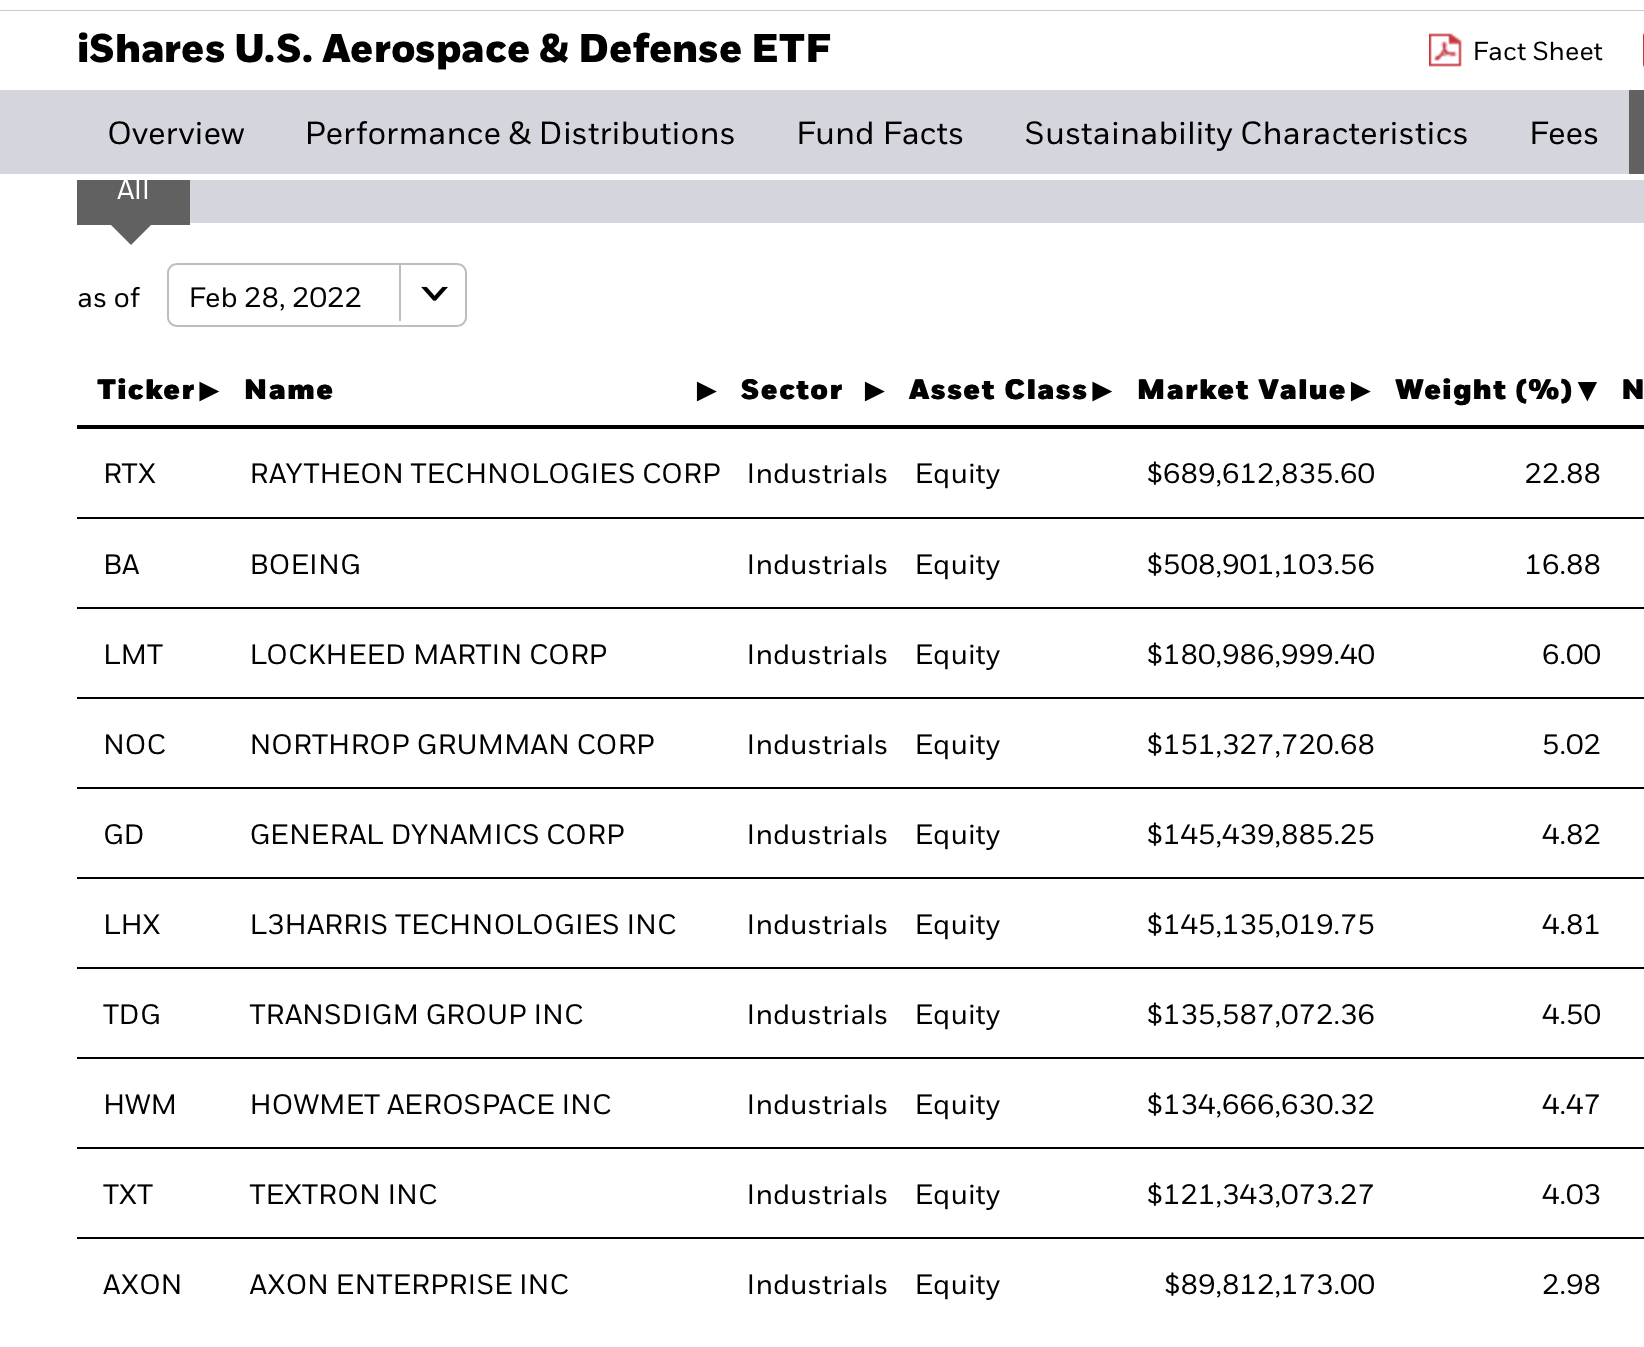Select TRANSDIGM GROUP INC name
Image resolution: width=1644 pixels, height=1347 pixels.
coord(416,1014)
